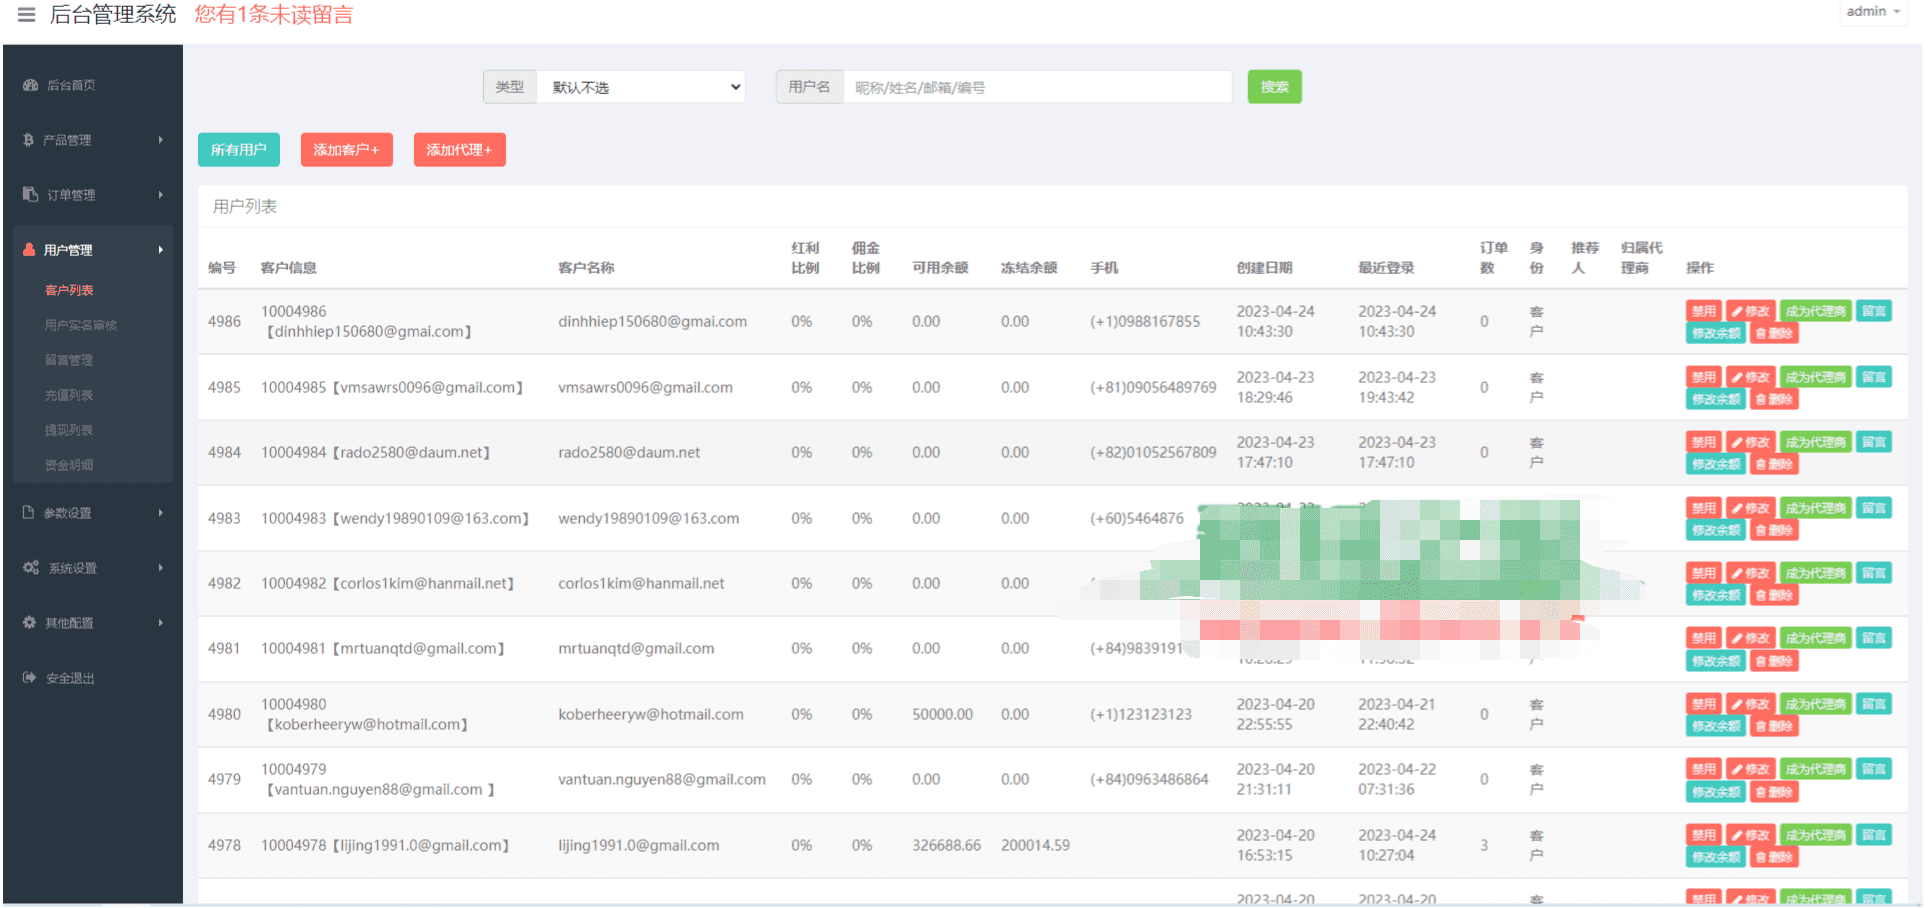Click 禁用 button for user 4984
Viewport: 1932px width, 908px height.
tap(1703, 442)
